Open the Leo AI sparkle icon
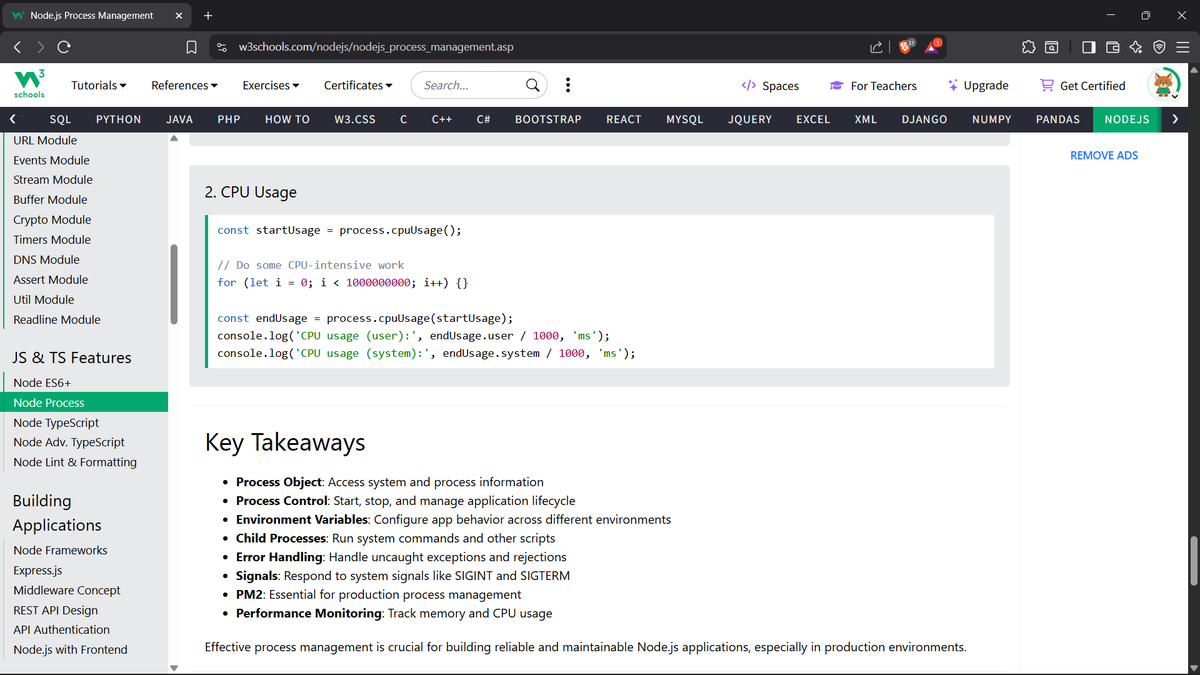The width and height of the screenshot is (1200, 675). [x=1135, y=47]
